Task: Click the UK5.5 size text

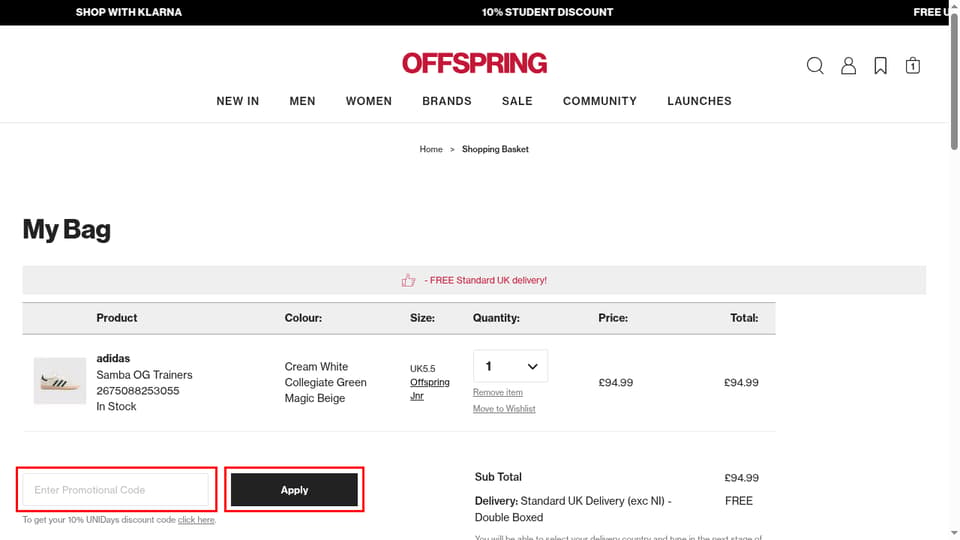Action: click(x=422, y=369)
